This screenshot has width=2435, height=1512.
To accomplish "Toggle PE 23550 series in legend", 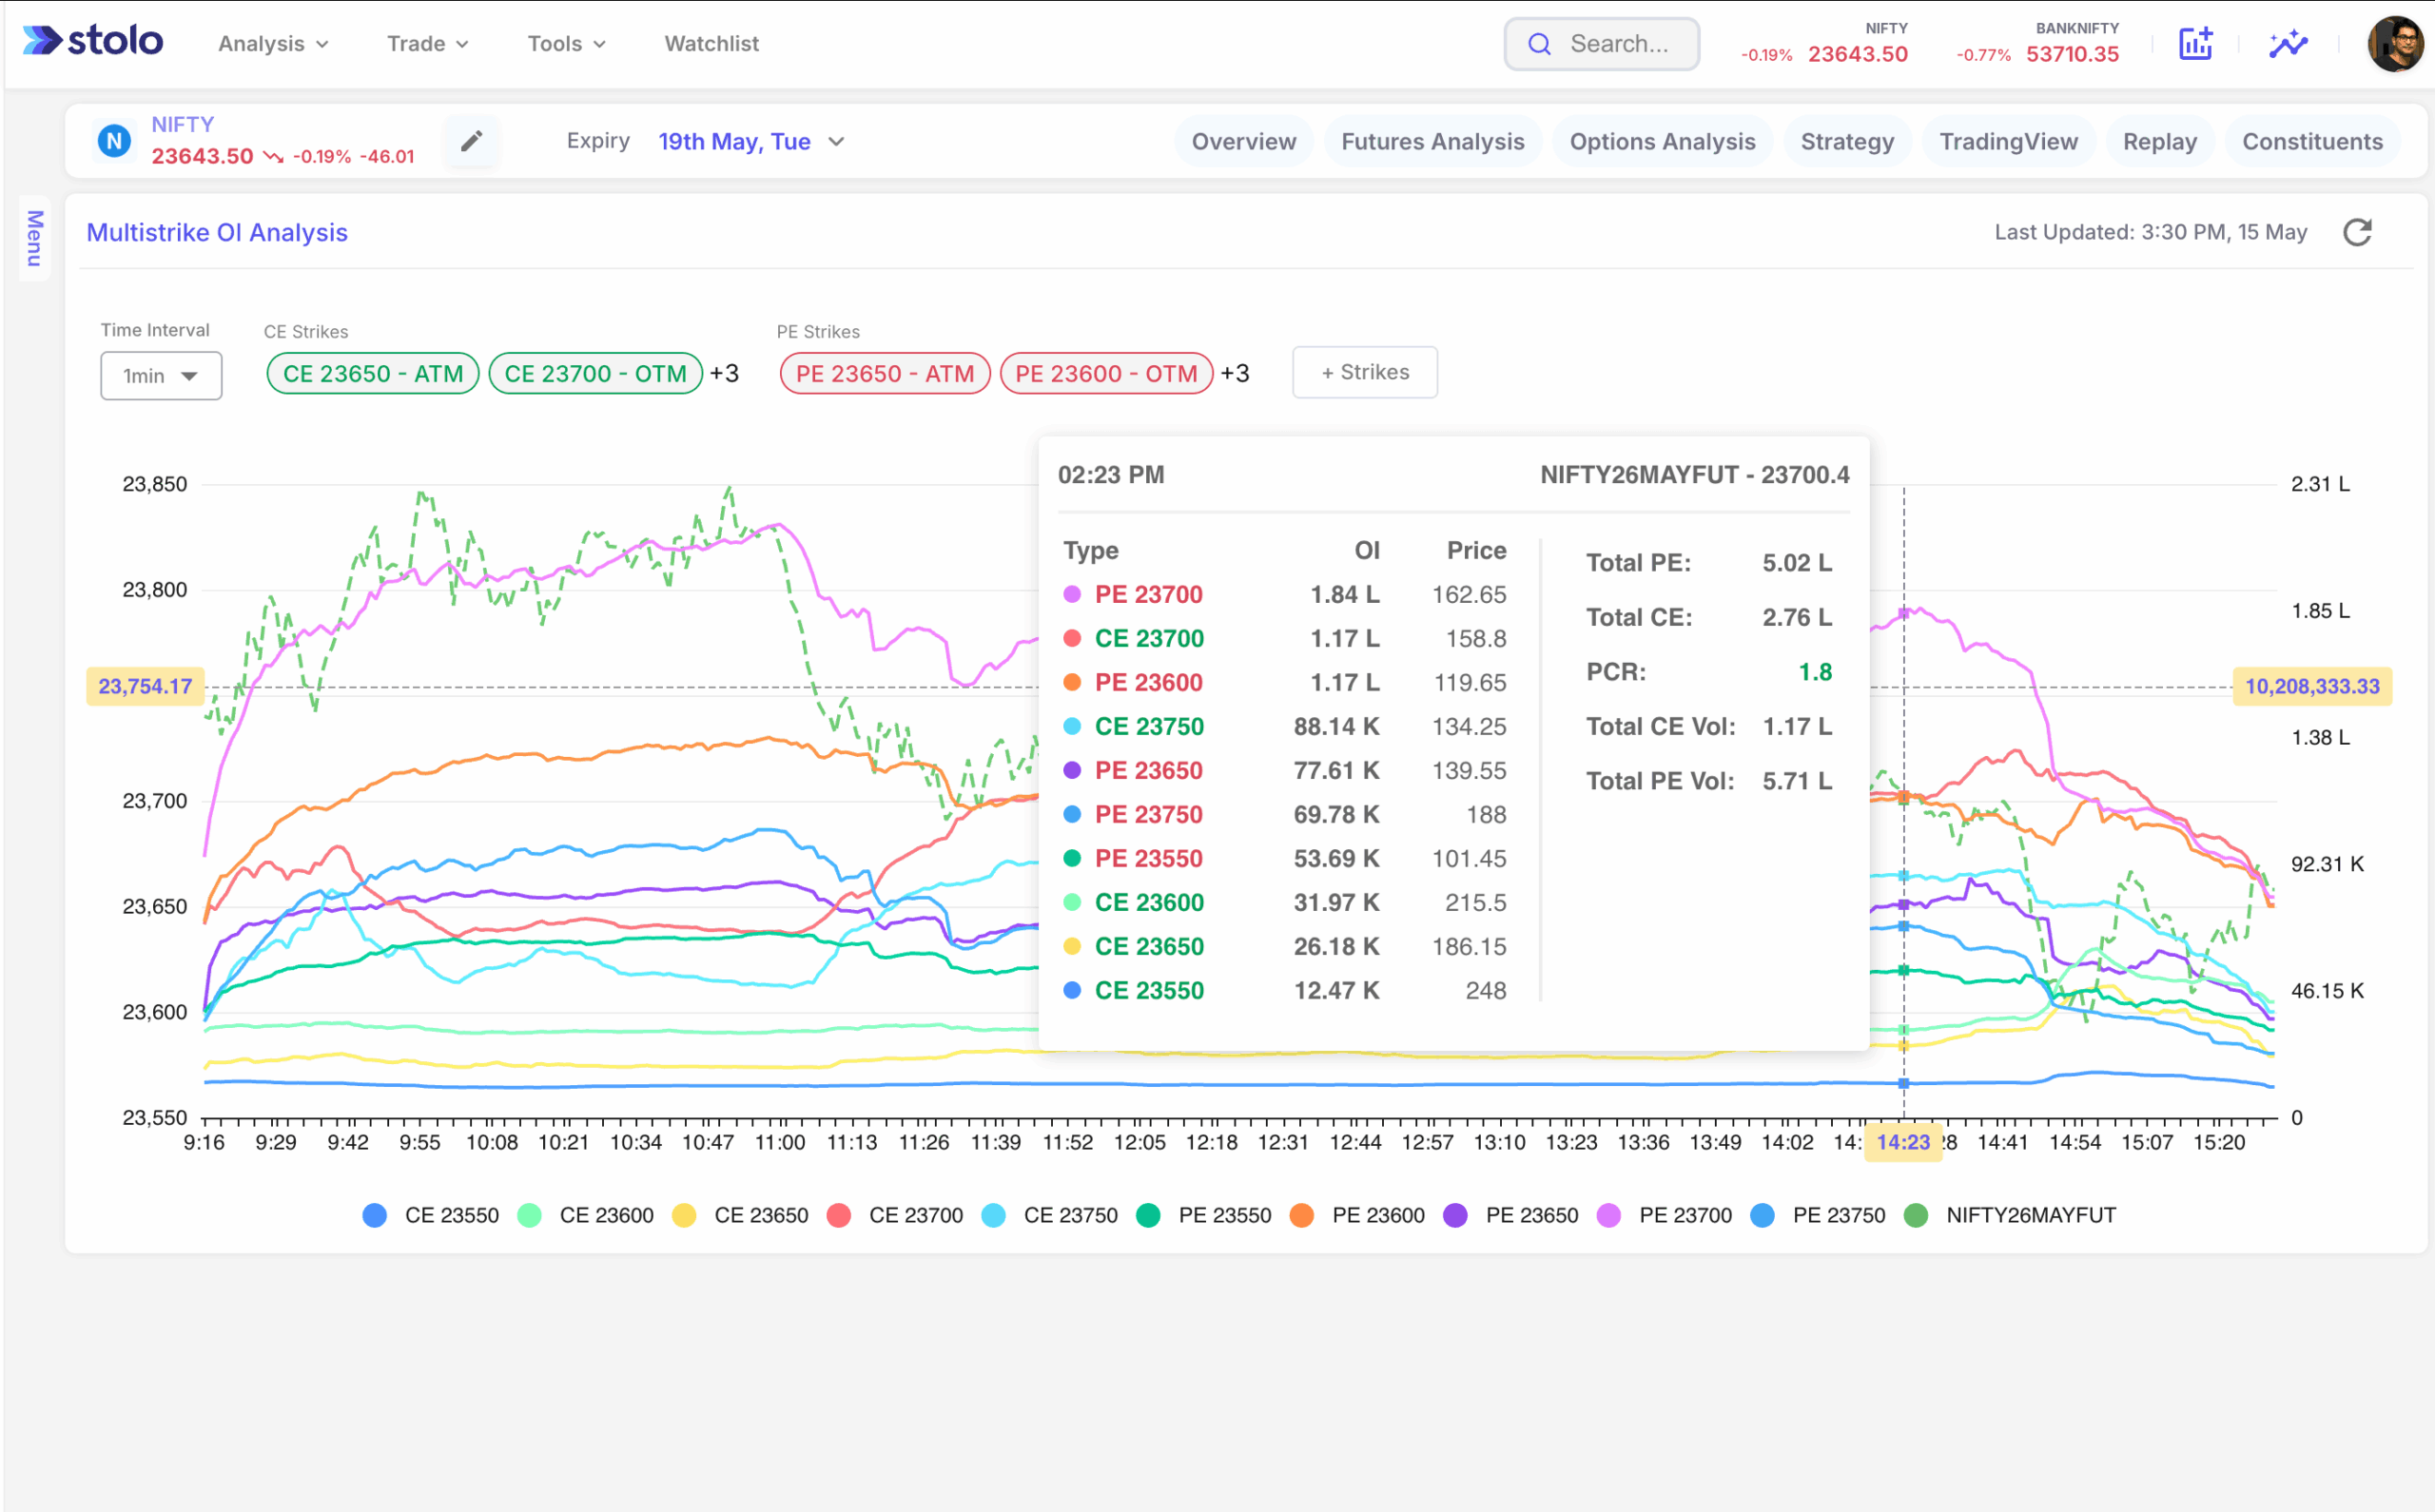I will pos(1204,1215).
